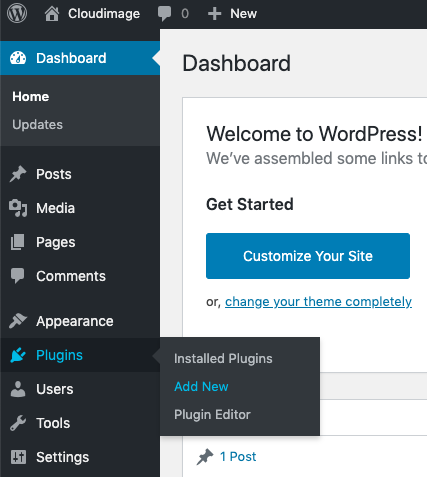Open the Cloudimage site name link
Viewport: 427px width, 477px height.
104,14
